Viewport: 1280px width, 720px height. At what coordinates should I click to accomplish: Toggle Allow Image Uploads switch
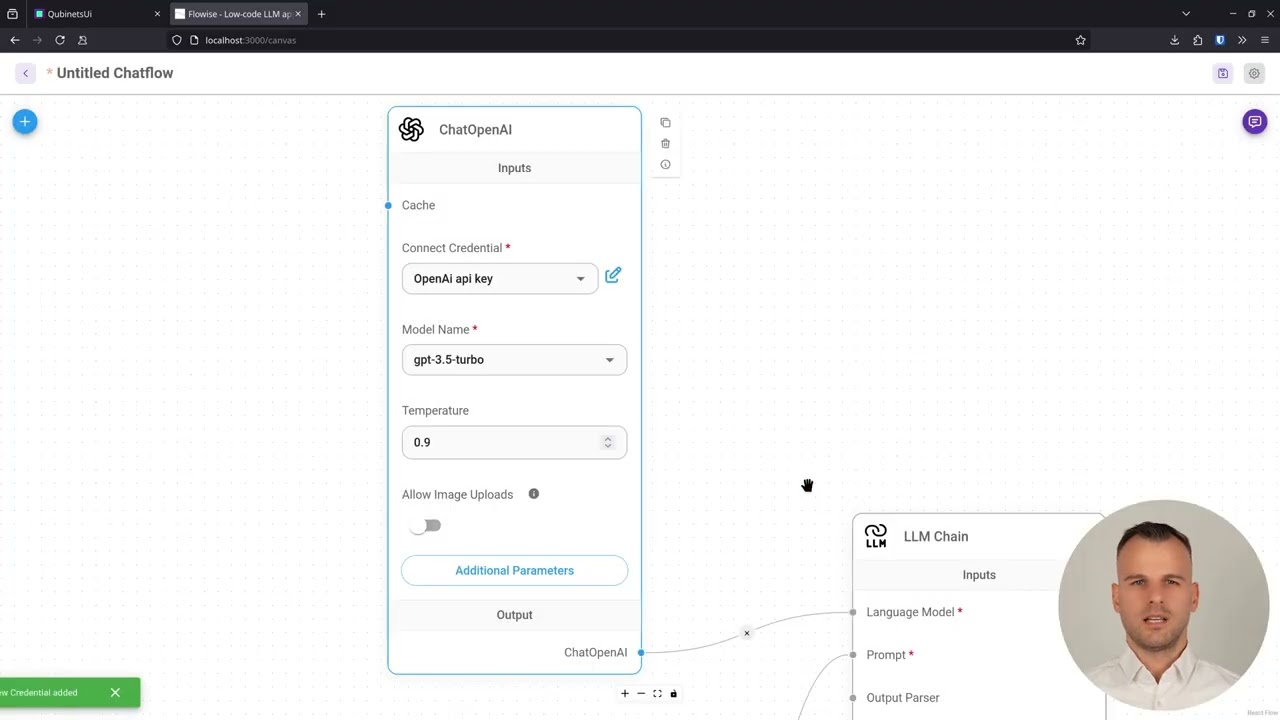click(x=425, y=526)
